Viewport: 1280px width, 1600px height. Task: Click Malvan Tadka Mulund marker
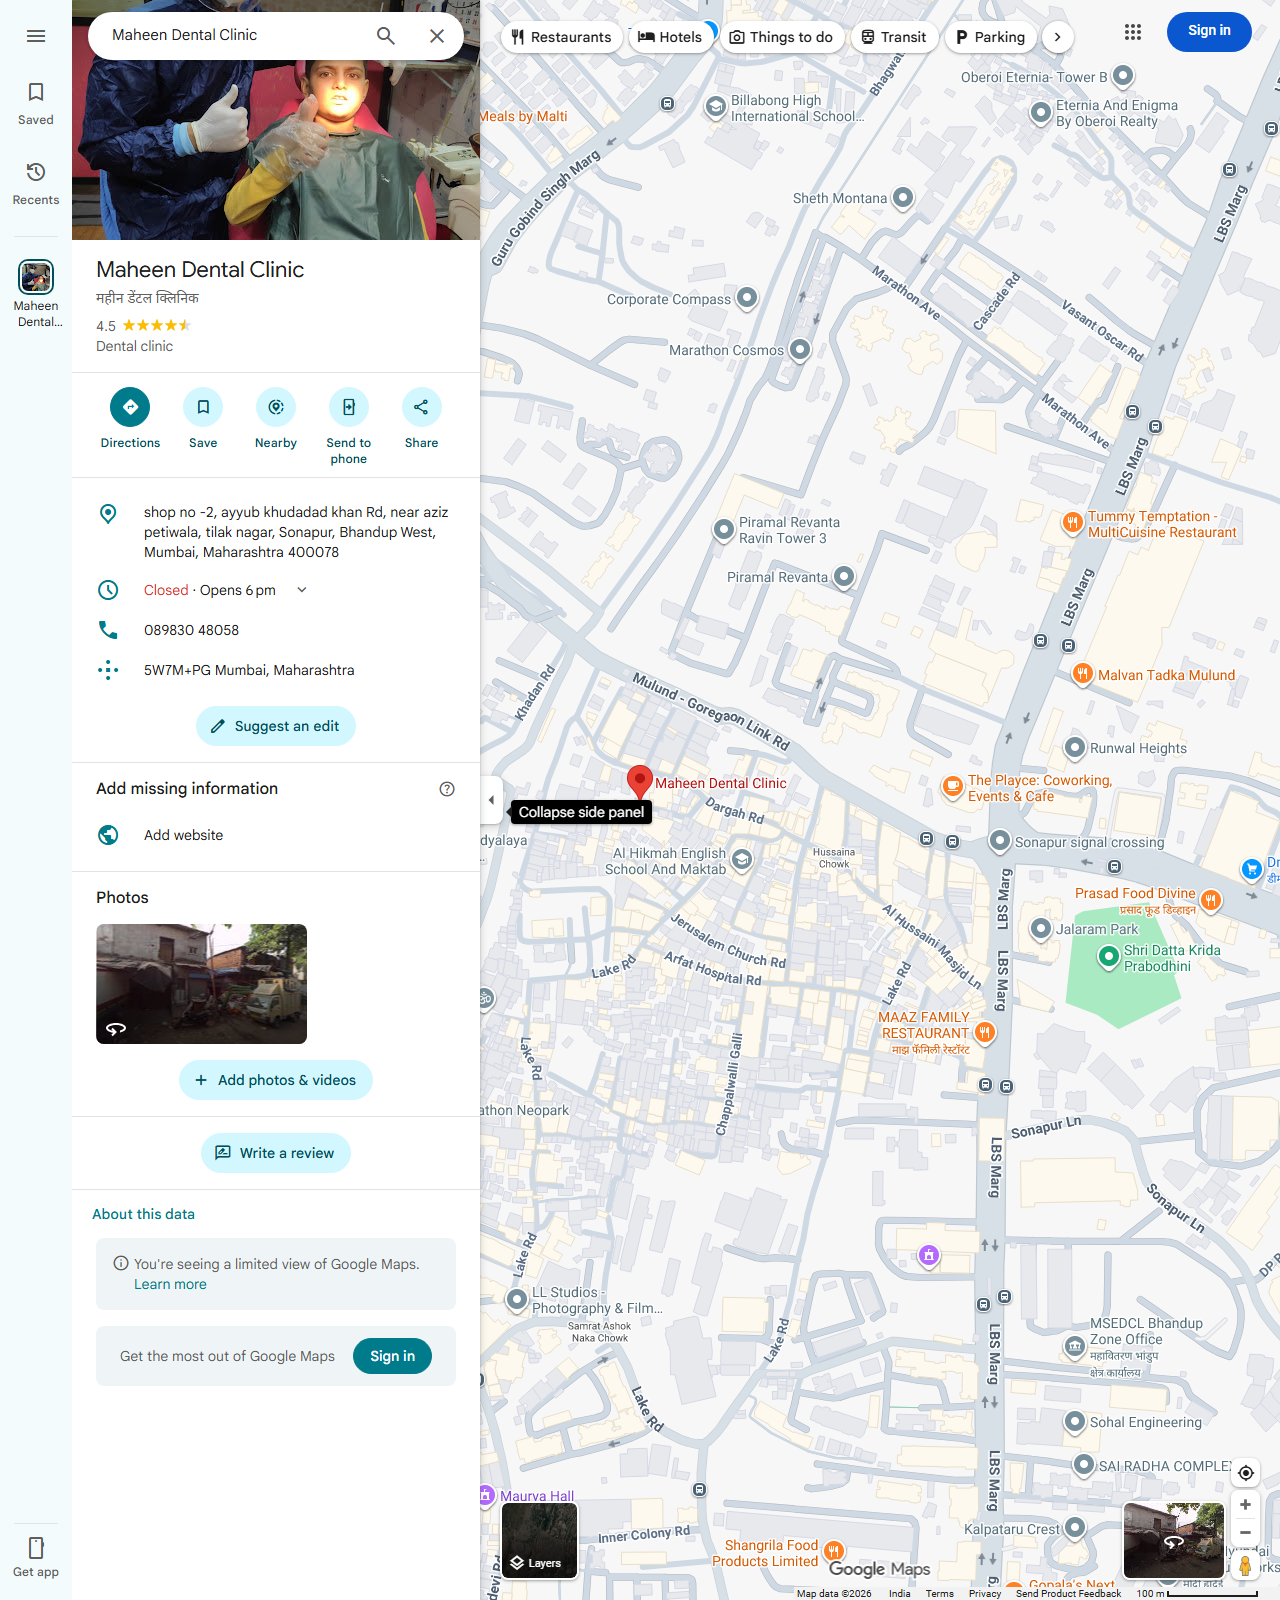1082,674
